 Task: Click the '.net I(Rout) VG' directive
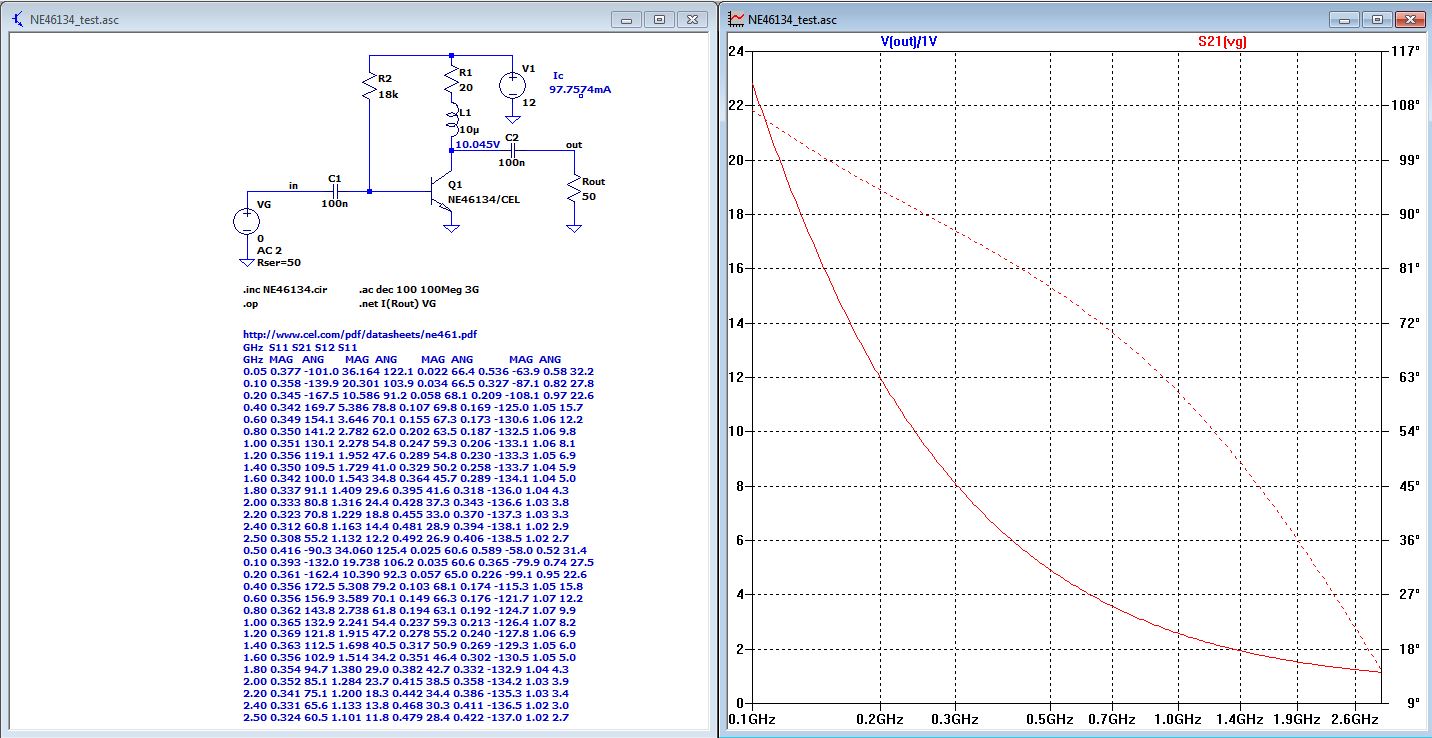pyautogui.click(x=398, y=302)
